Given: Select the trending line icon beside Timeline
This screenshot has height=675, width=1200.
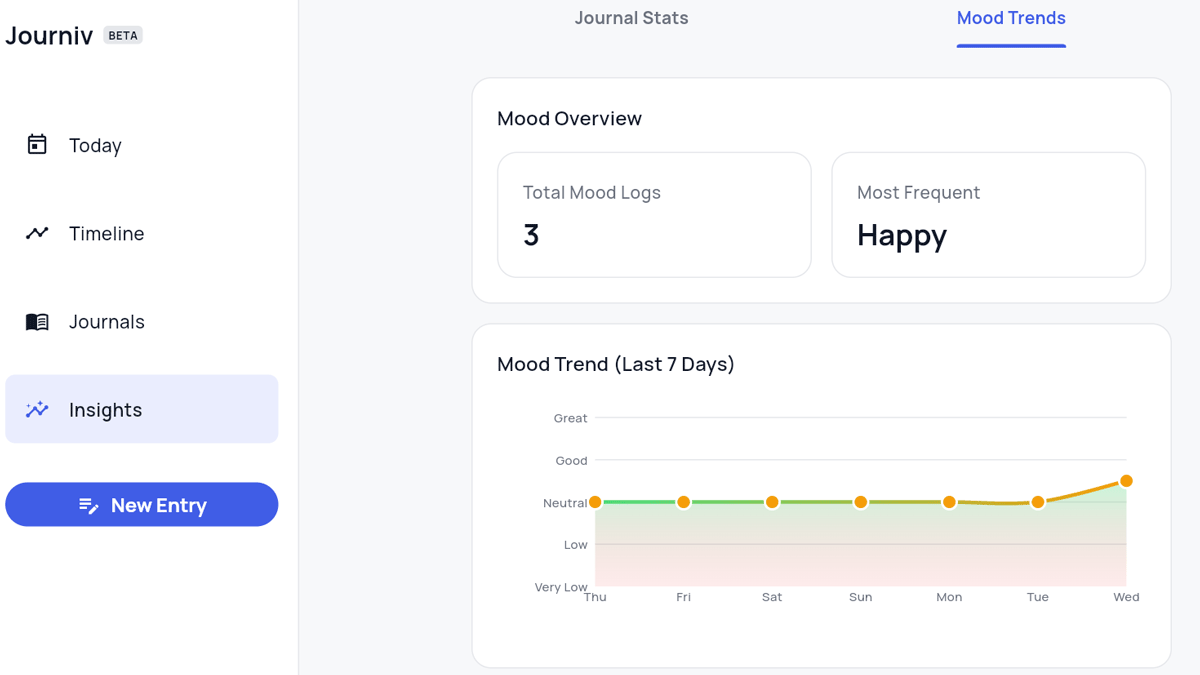Looking at the screenshot, I should (x=36, y=233).
